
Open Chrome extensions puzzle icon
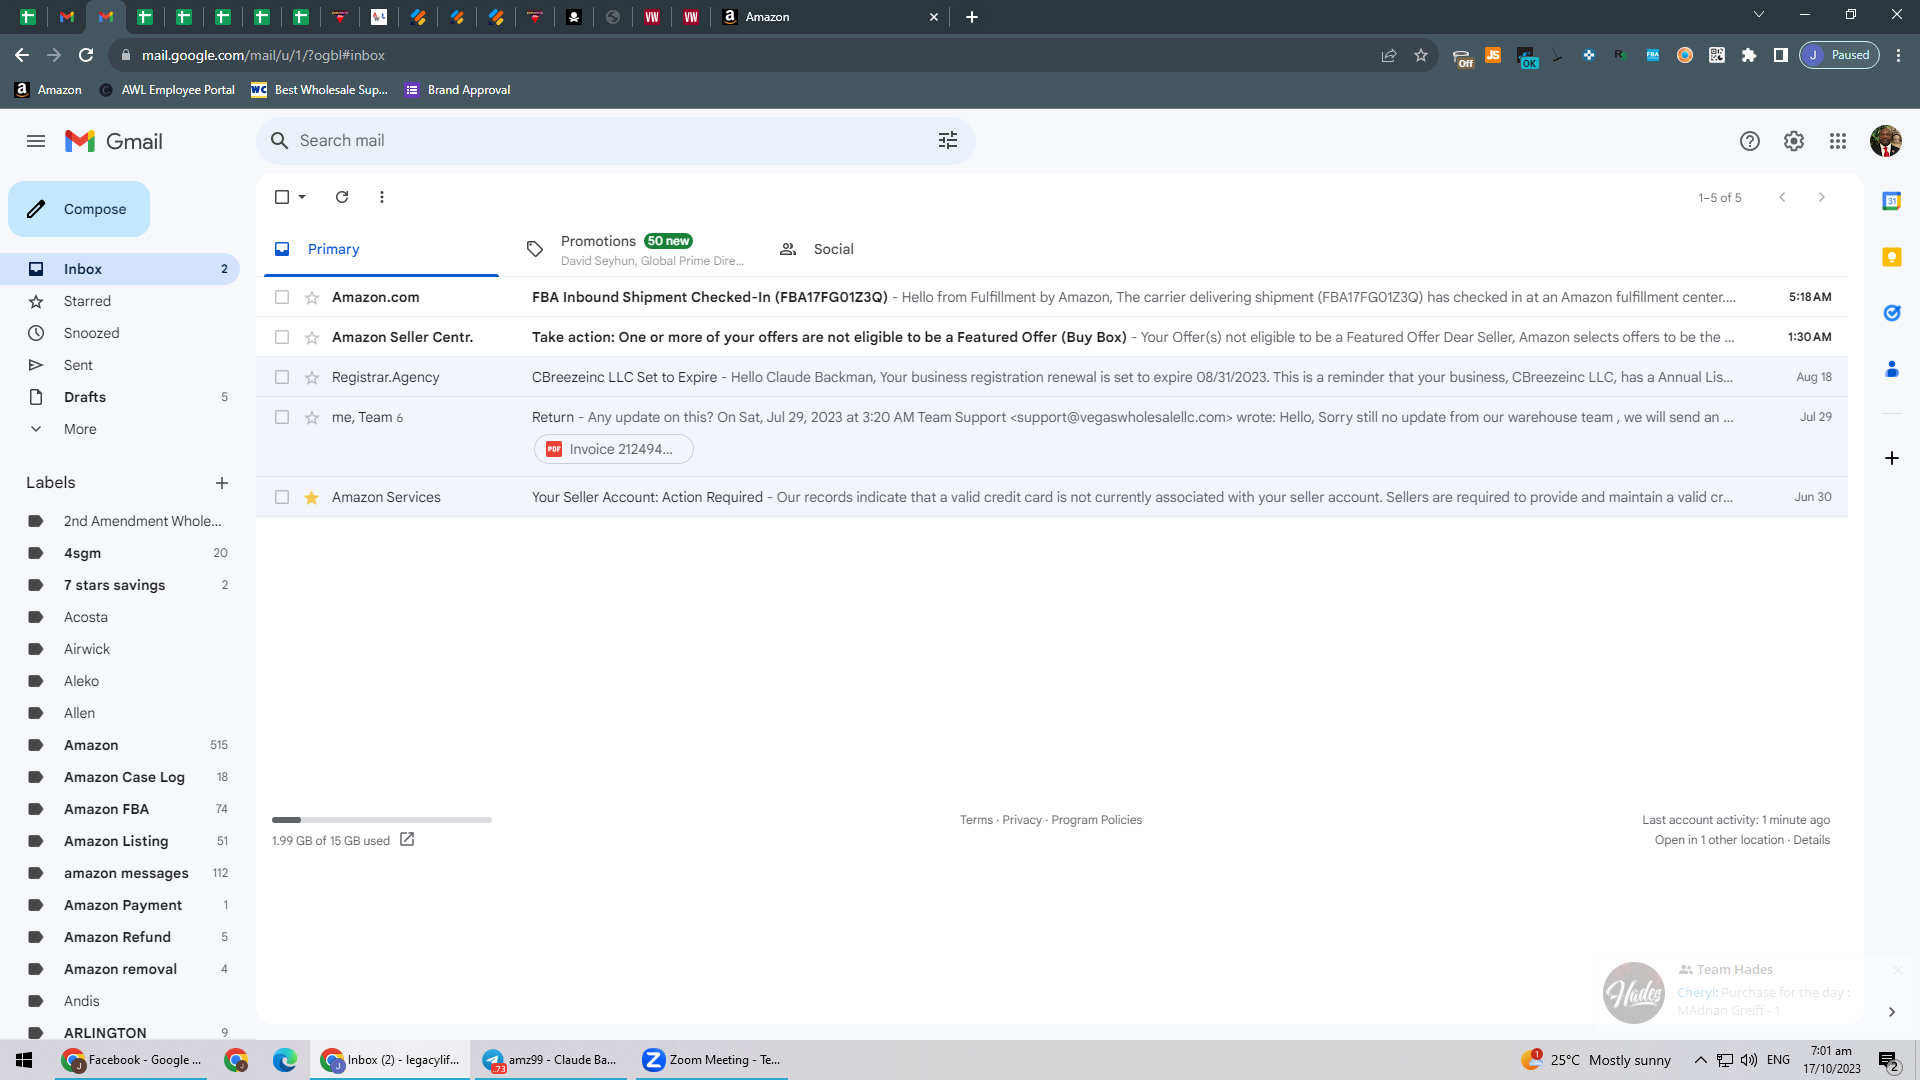click(1749, 55)
